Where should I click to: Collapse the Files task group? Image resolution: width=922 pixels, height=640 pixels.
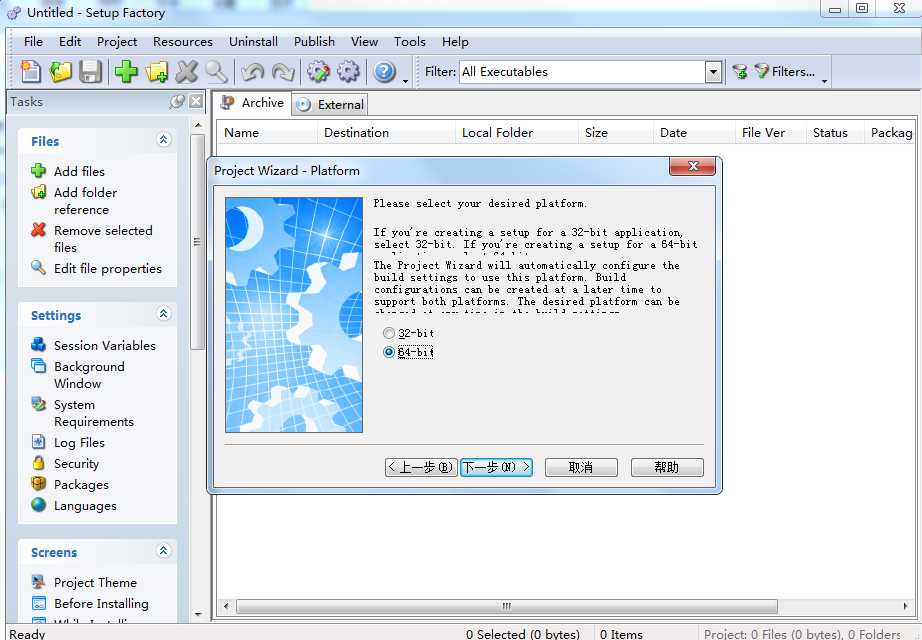pos(164,139)
